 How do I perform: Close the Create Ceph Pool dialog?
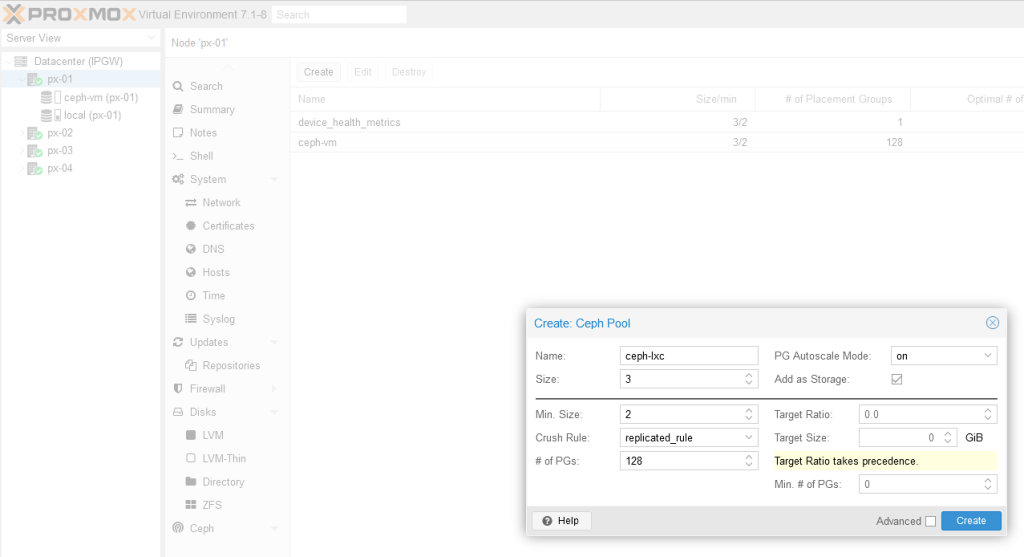992,323
